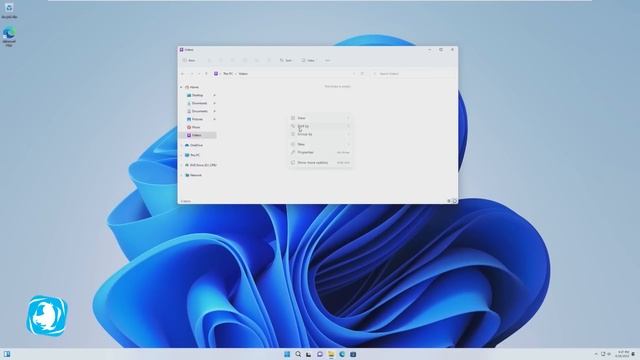This screenshot has width=640, height=360.
Task: Open Home in the navigation pane
Action: pyautogui.click(x=192, y=87)
